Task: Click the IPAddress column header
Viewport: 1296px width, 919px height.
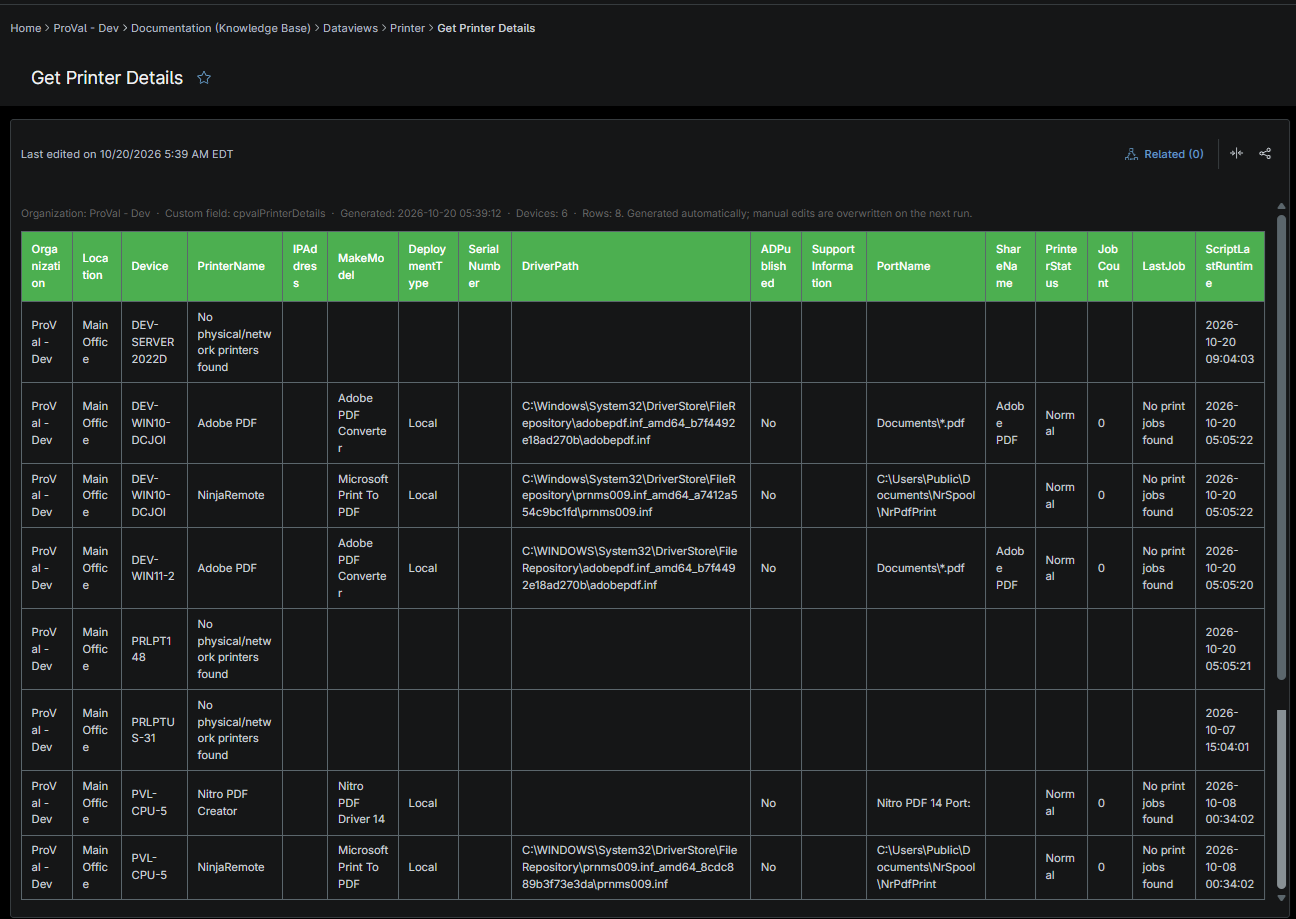Action: pos(305,266)
